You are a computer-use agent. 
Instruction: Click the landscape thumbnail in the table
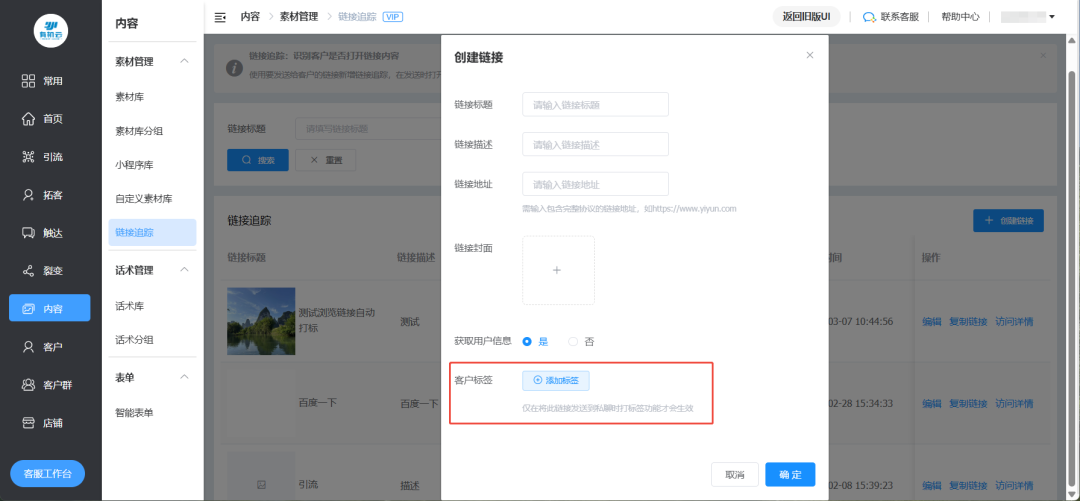261,321
